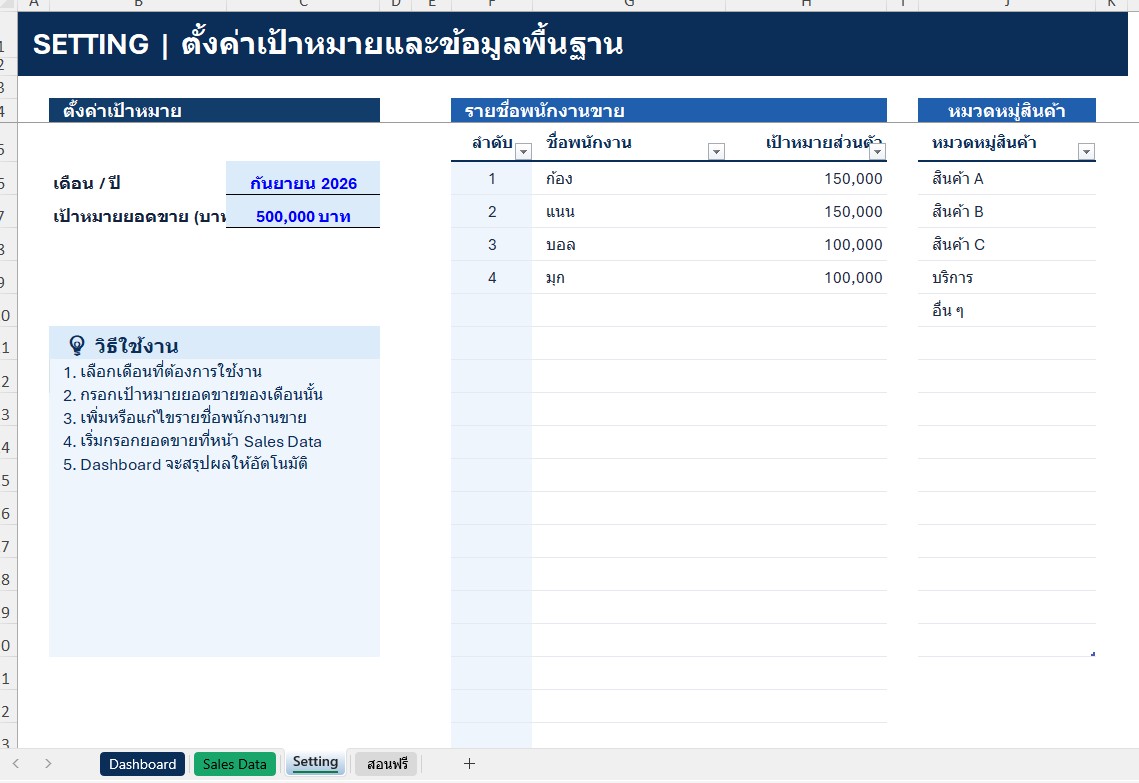
Task: Click the lightbulb icon beside วิธีใช้งาน
Action: tap(76, 345)
